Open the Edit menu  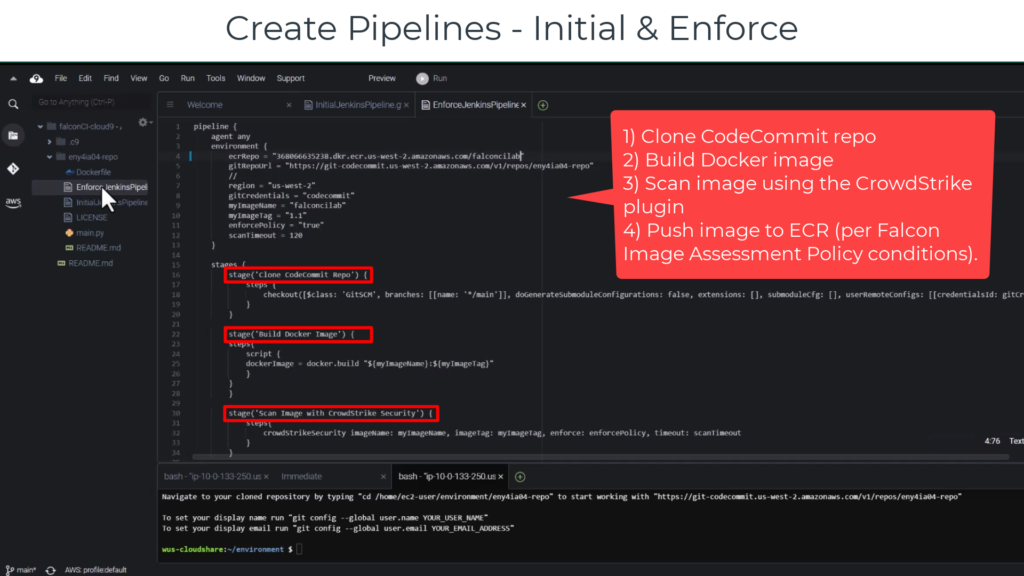pos(85,78)
